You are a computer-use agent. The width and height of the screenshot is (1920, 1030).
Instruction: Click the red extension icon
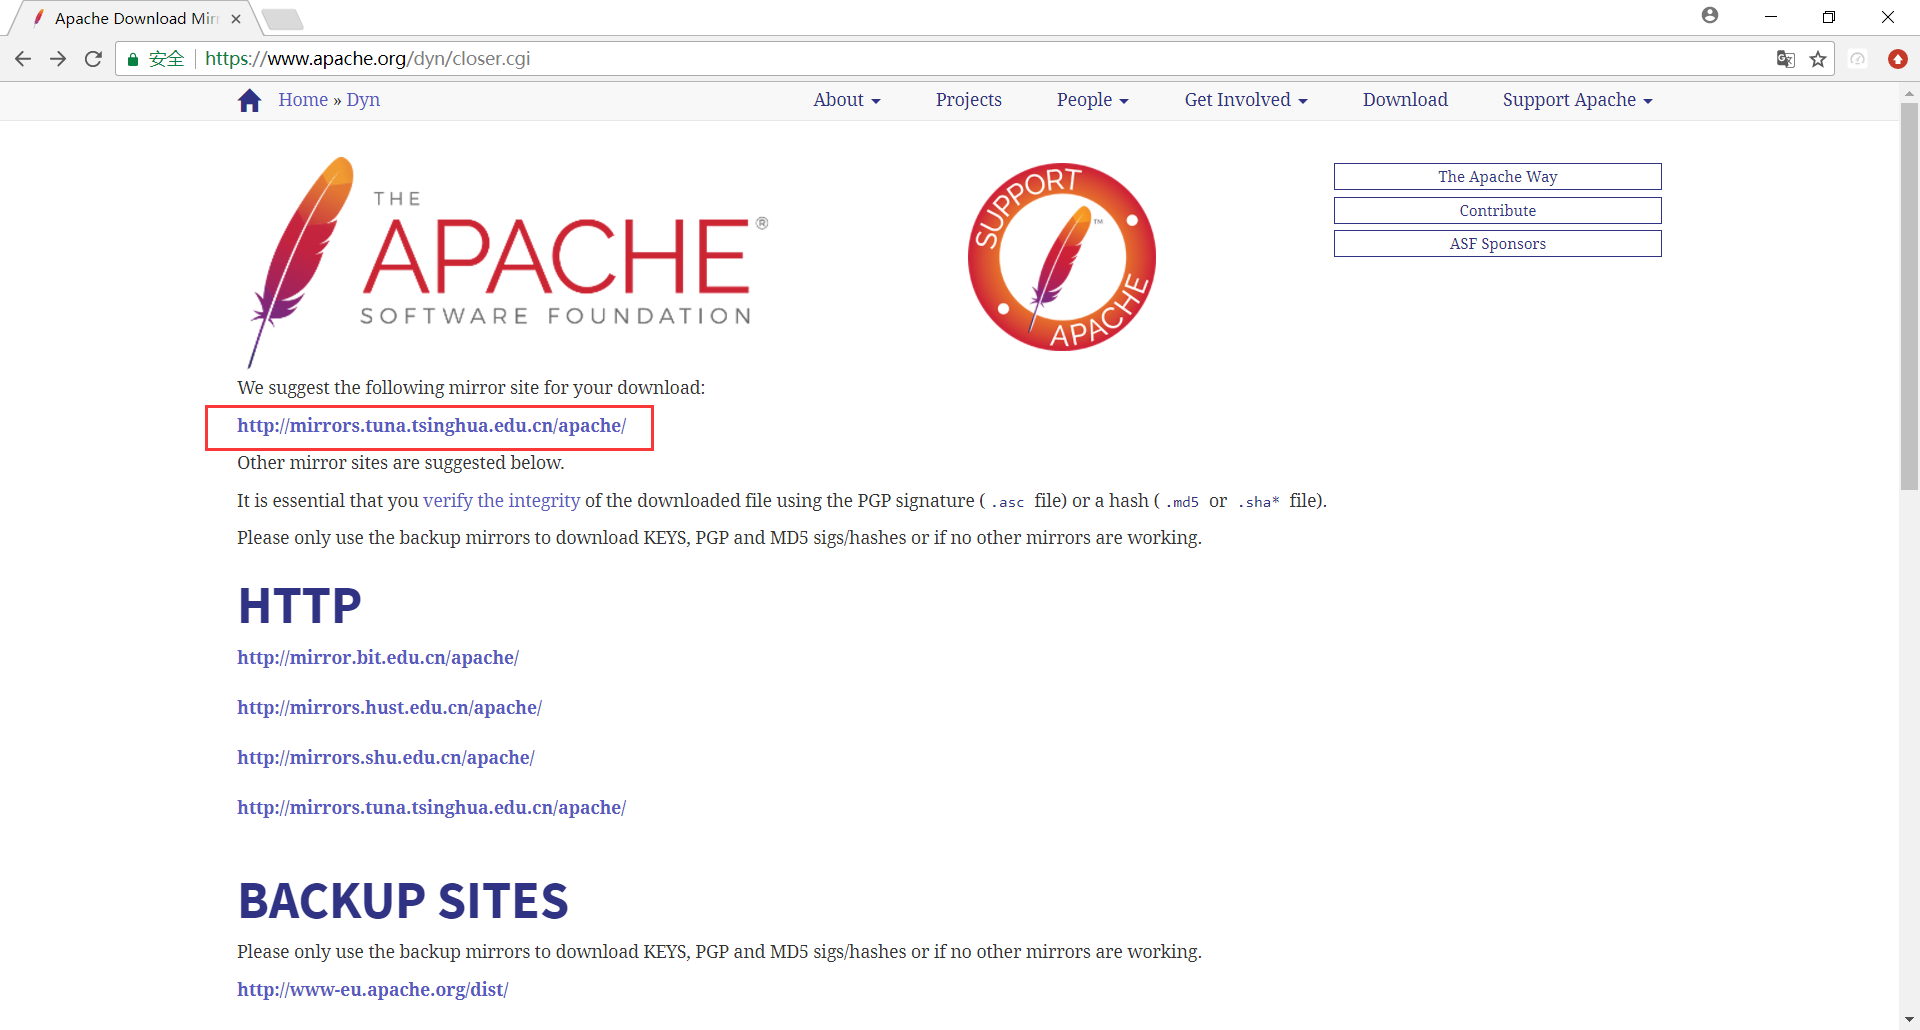coord(1897,59)
